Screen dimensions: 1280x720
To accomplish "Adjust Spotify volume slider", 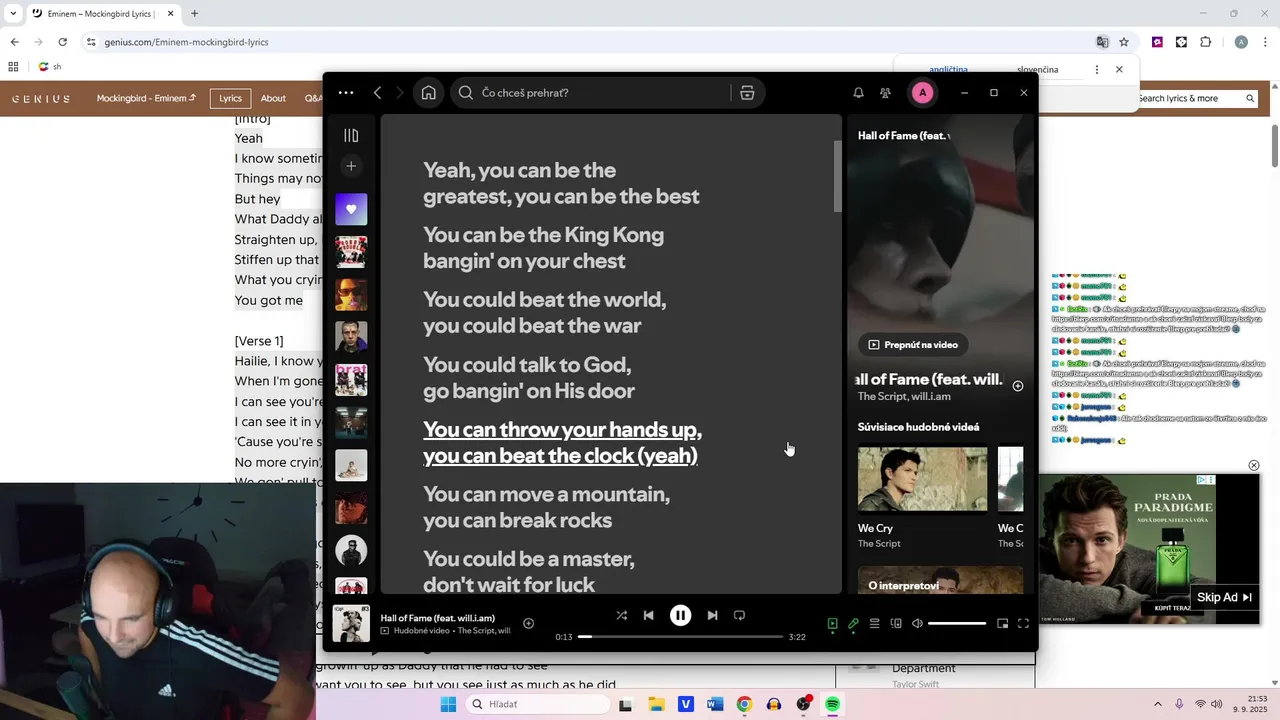I will point(957,623).
